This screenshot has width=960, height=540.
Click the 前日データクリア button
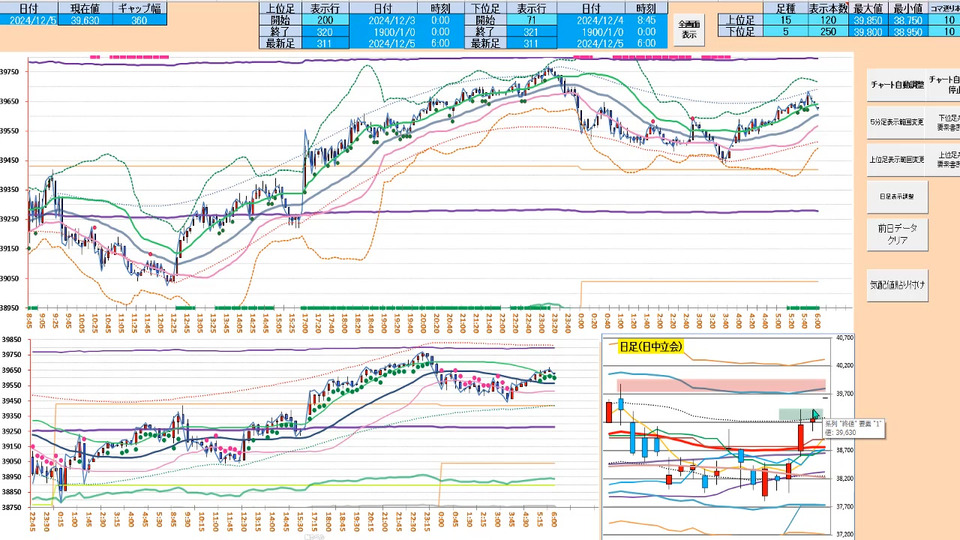click(x=897, y=234)
